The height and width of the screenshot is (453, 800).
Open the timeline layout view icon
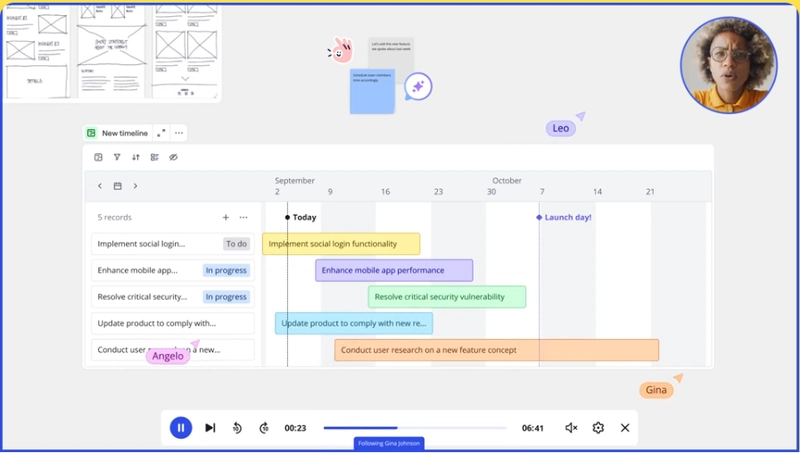(x=98, y=157)
